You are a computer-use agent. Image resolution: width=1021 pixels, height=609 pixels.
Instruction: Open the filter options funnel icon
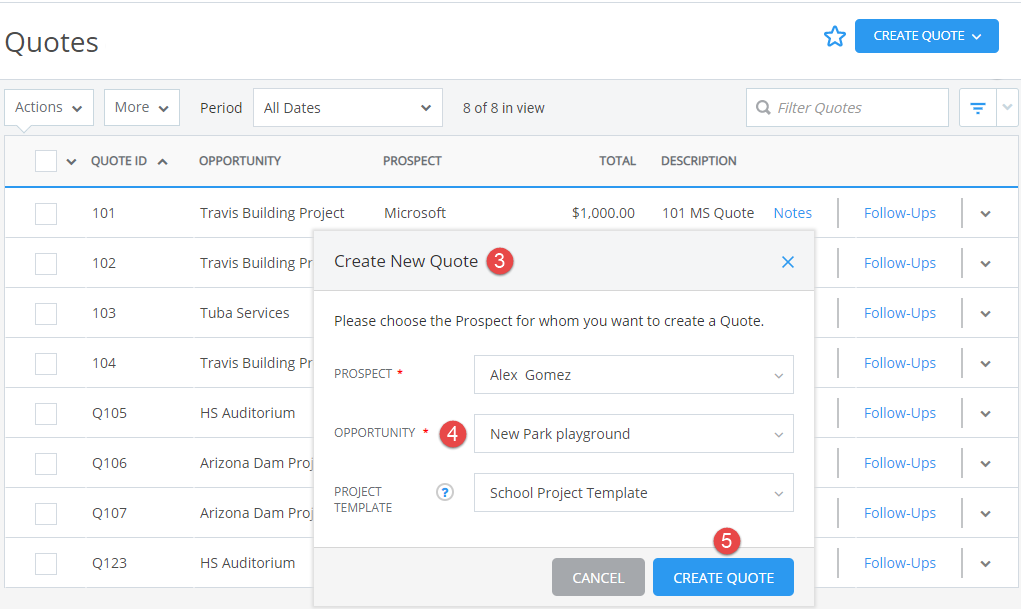(977, 107)
